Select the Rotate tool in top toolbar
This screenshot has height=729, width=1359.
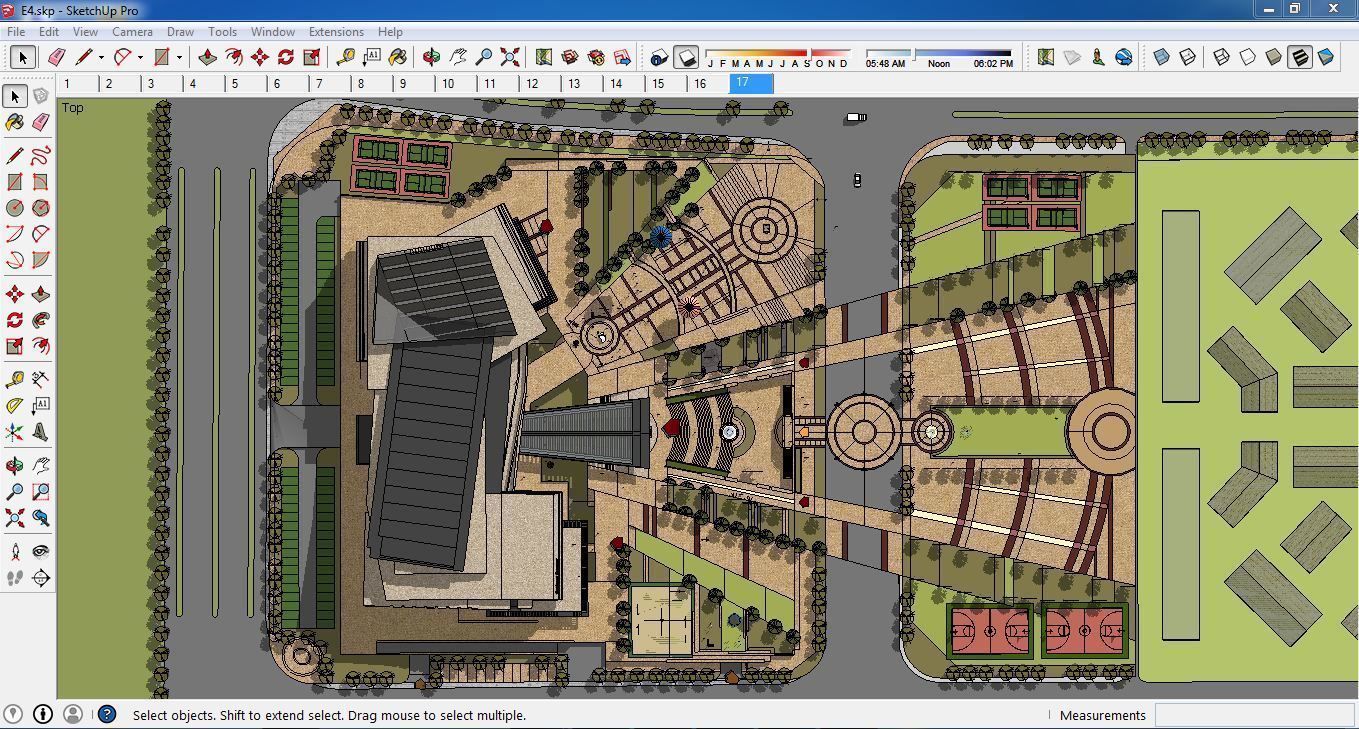click(285, 57)
